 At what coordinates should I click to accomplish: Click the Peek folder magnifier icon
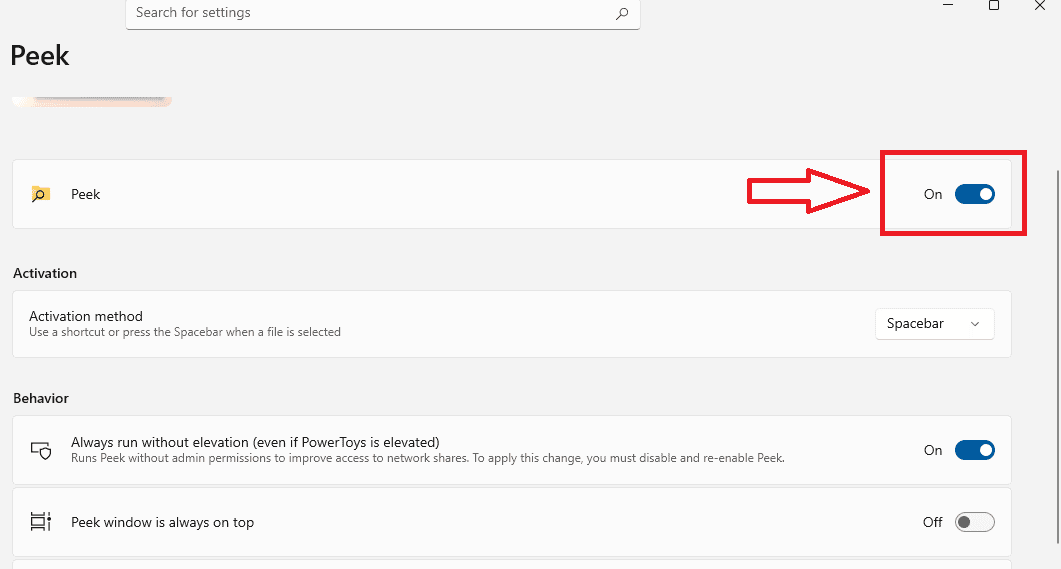[x=41, y=195]
